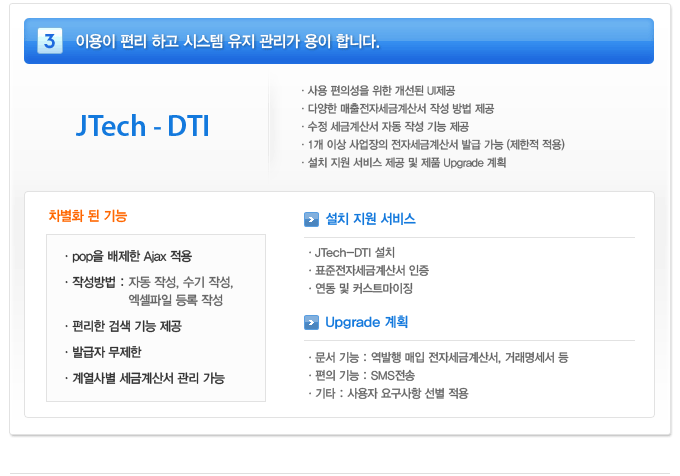The height and width of the screenshot is (476, 680).
Task: Click the Upgrade 계획 heading
Action: tap(366, 322)
